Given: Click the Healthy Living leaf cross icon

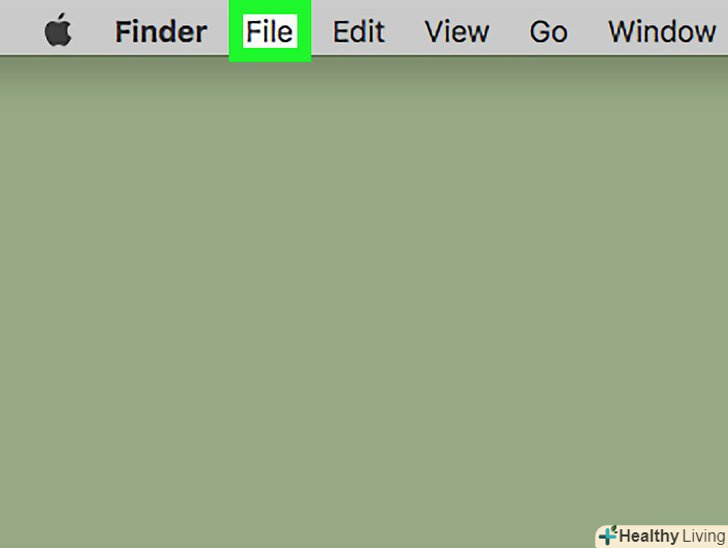Looking at the screenshot, I should click(x=608, y=535).
